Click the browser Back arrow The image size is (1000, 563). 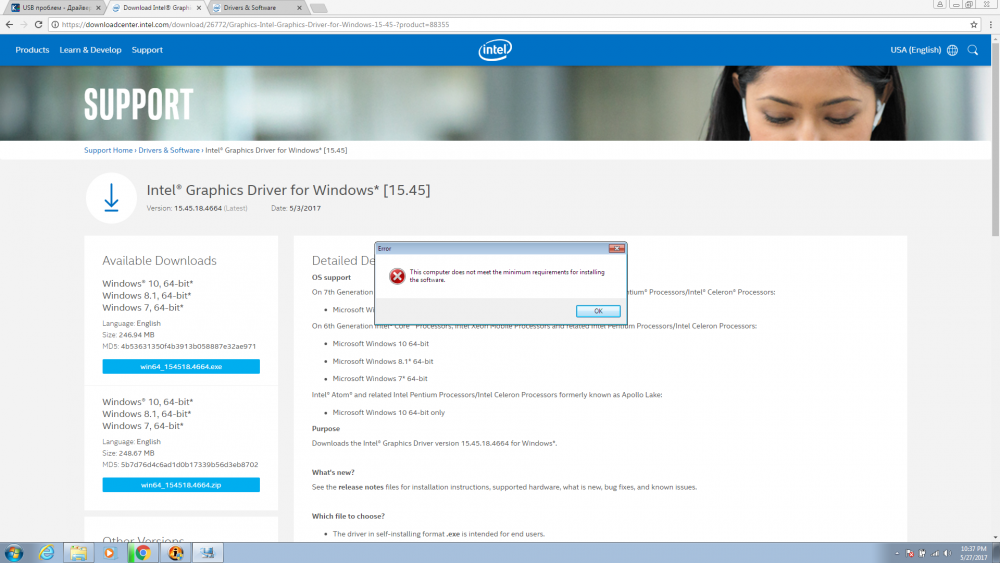click(x=9, y=24)
